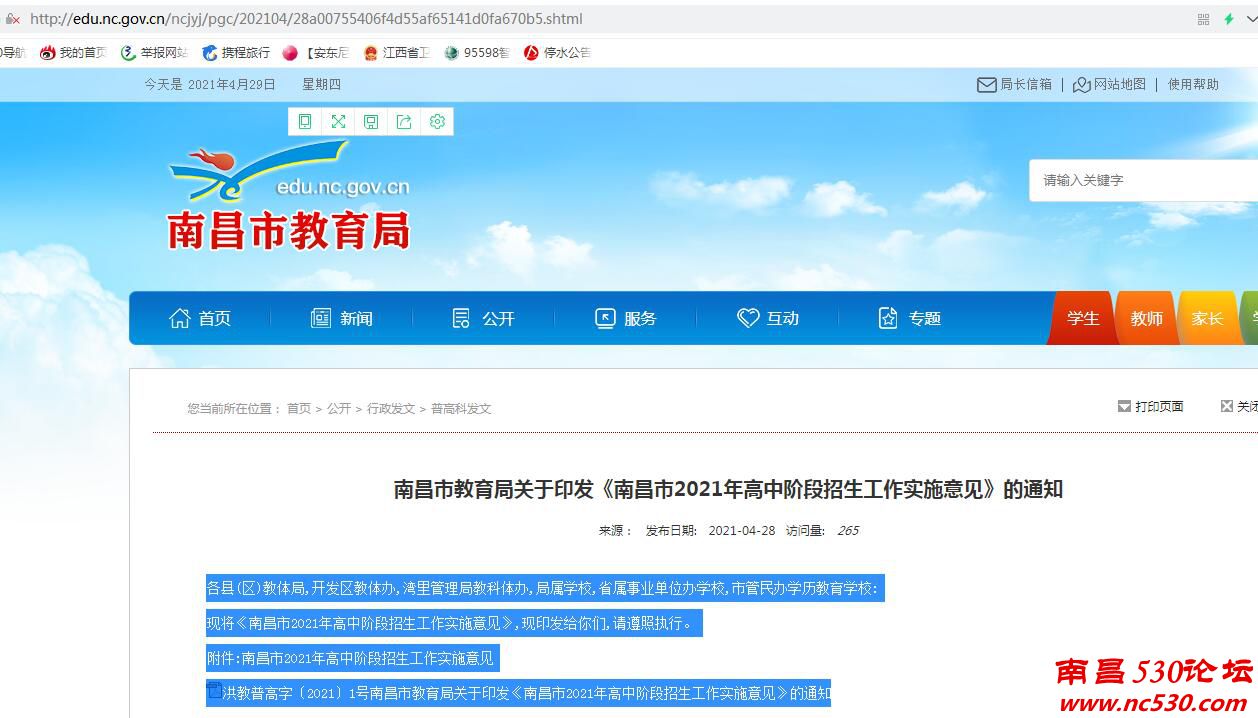The height and width of the screenshot is (718, 1258).
Task: Click the share icon in the page toolbar
Action: coord(404,121)
